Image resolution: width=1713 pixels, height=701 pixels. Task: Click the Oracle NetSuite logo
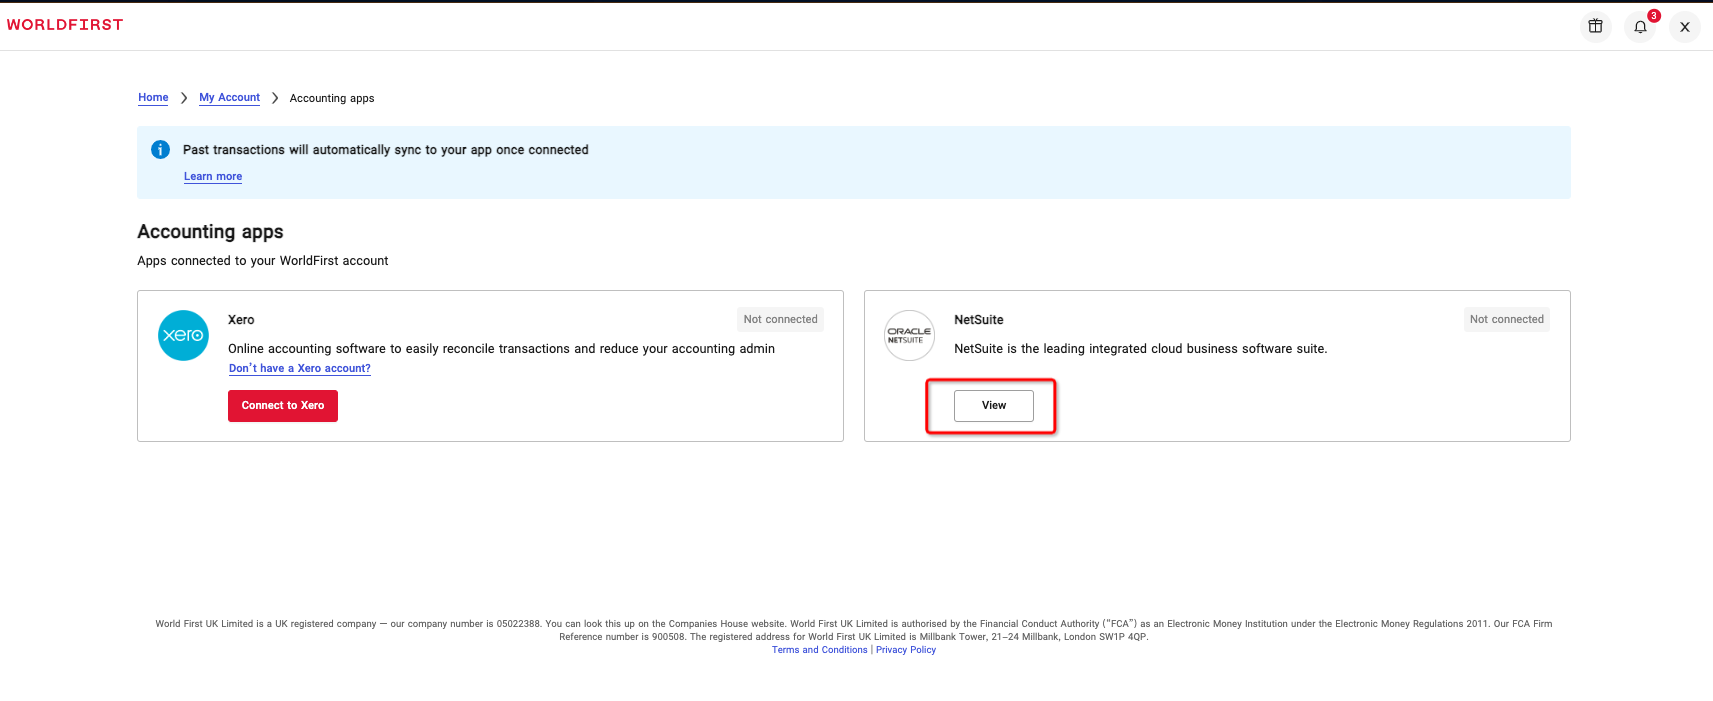tap(909, 335)
